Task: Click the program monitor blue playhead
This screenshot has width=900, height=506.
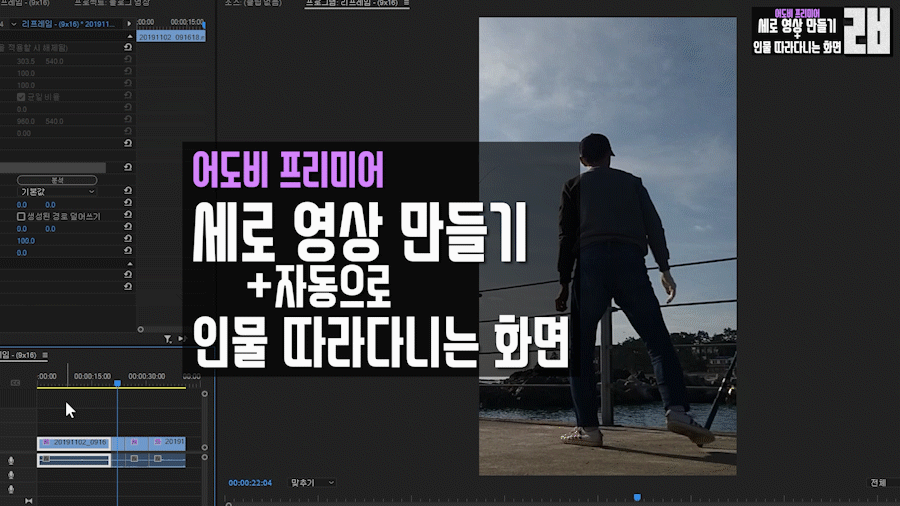Action: tap(637, 497)
